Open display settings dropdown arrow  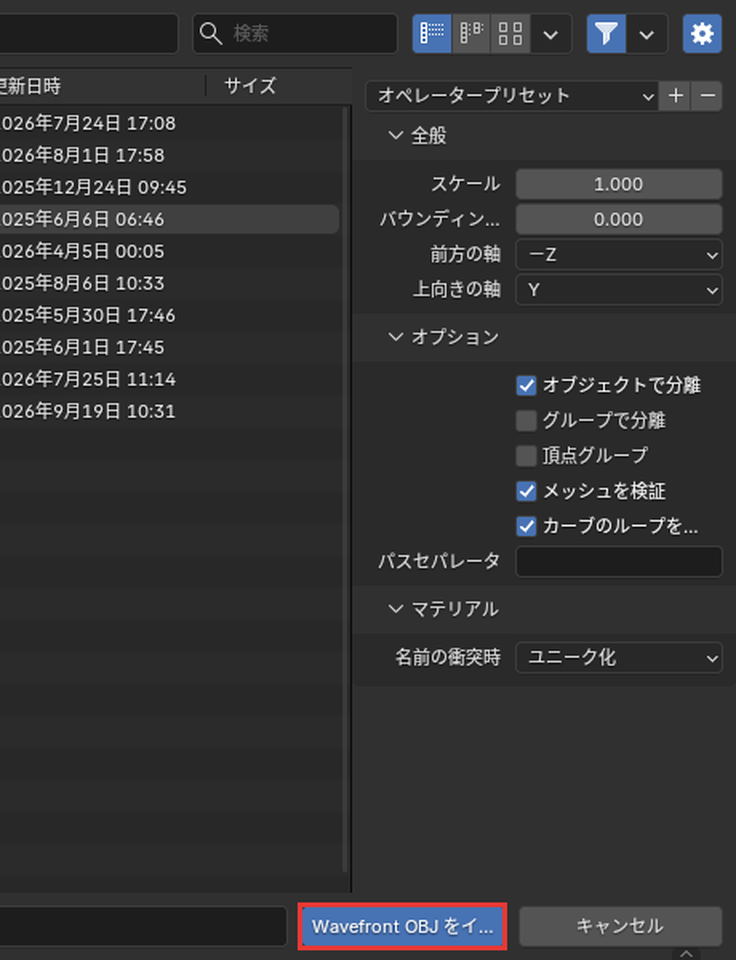point(550,34)
